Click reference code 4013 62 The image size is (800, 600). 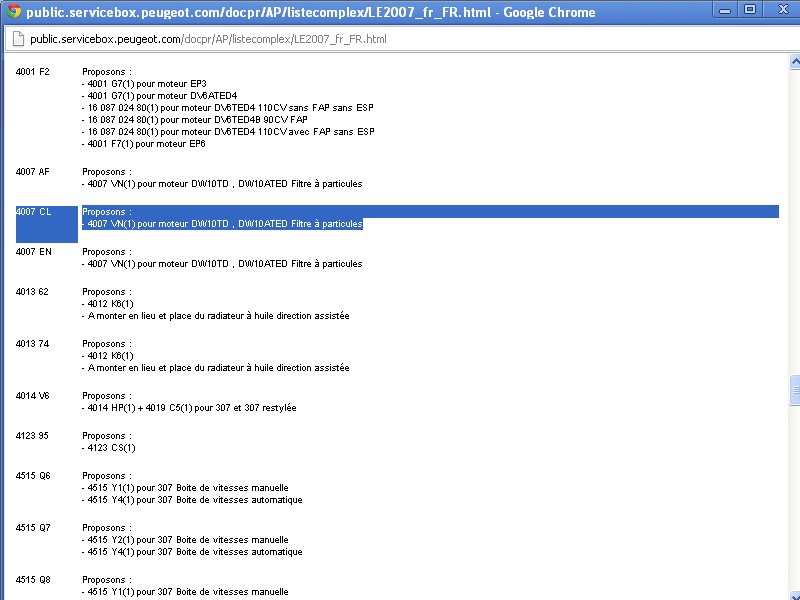point(32,292)
